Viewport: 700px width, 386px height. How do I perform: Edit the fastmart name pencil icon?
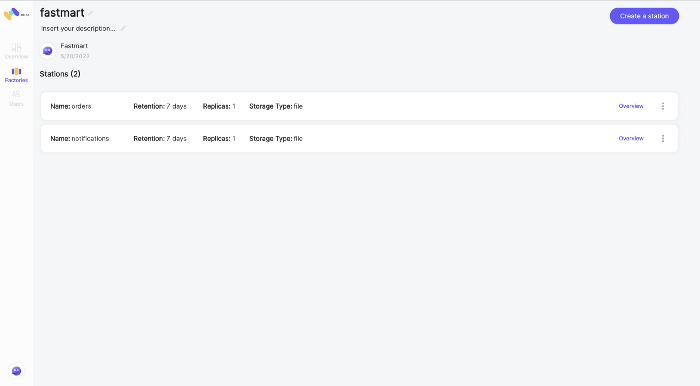[x=91, y=13]
